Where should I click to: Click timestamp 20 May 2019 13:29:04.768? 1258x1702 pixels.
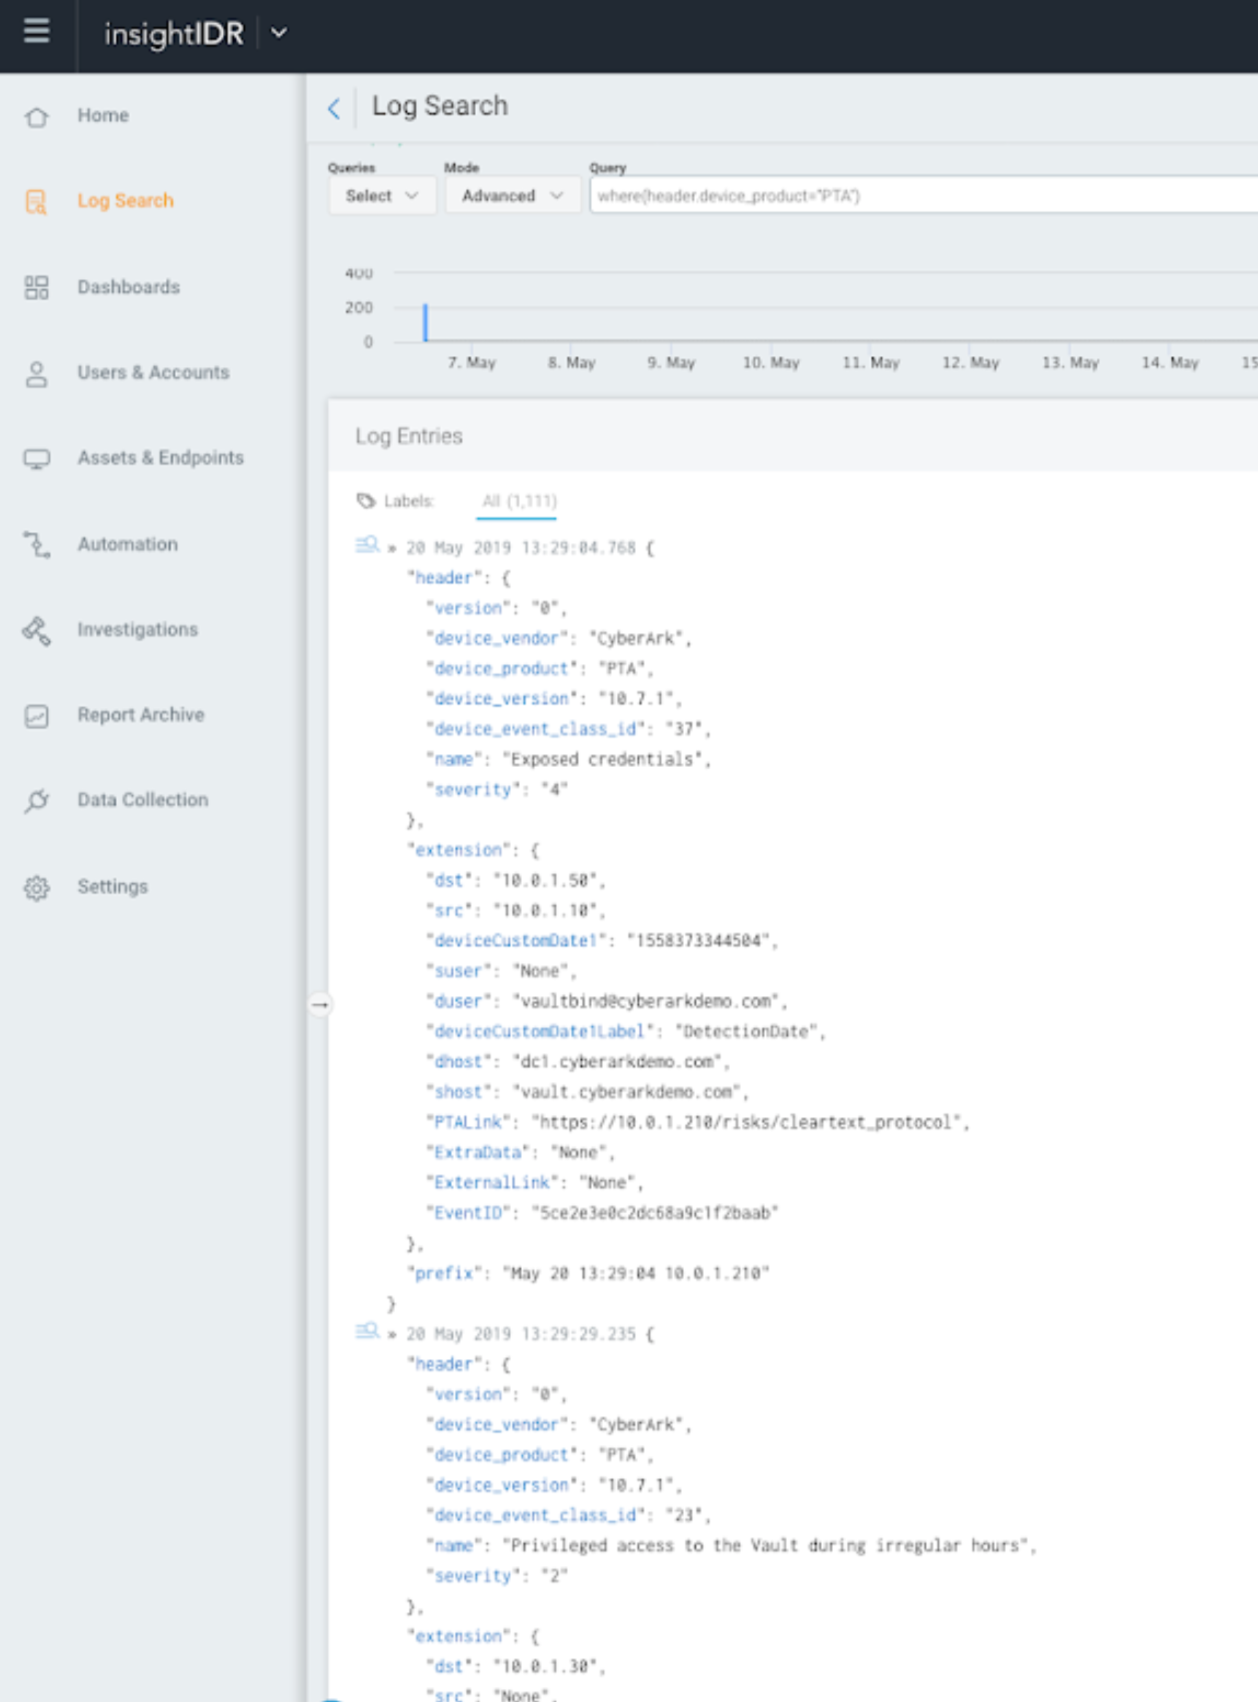521,548
